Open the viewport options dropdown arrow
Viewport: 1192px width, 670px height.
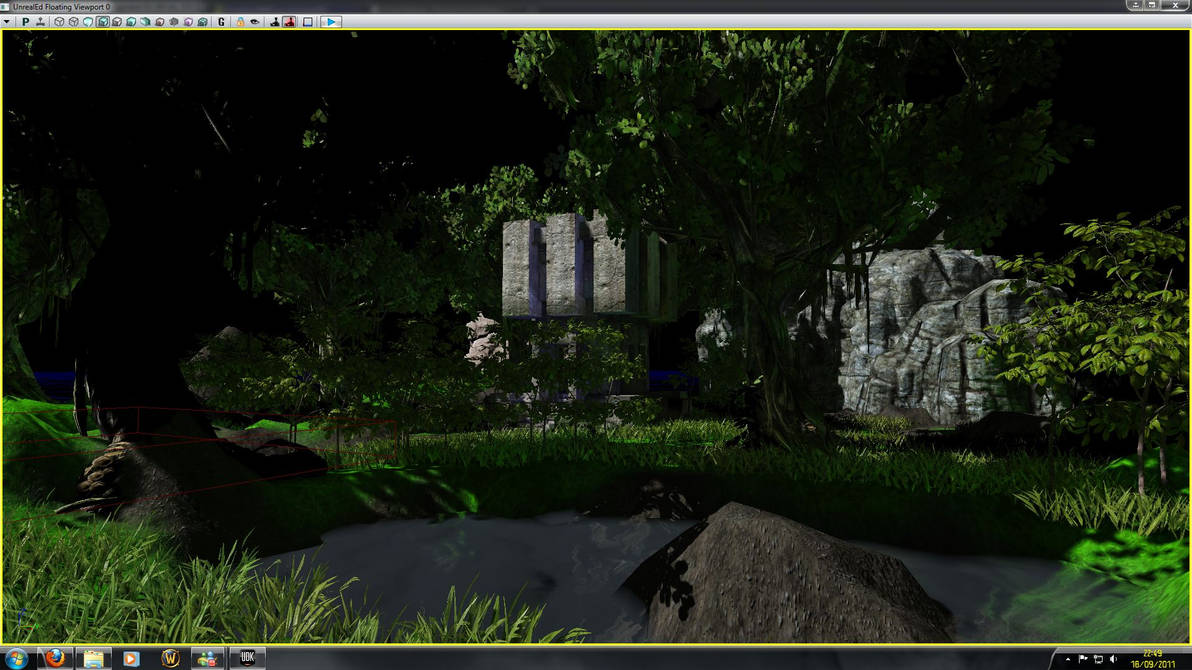point(7,22)
